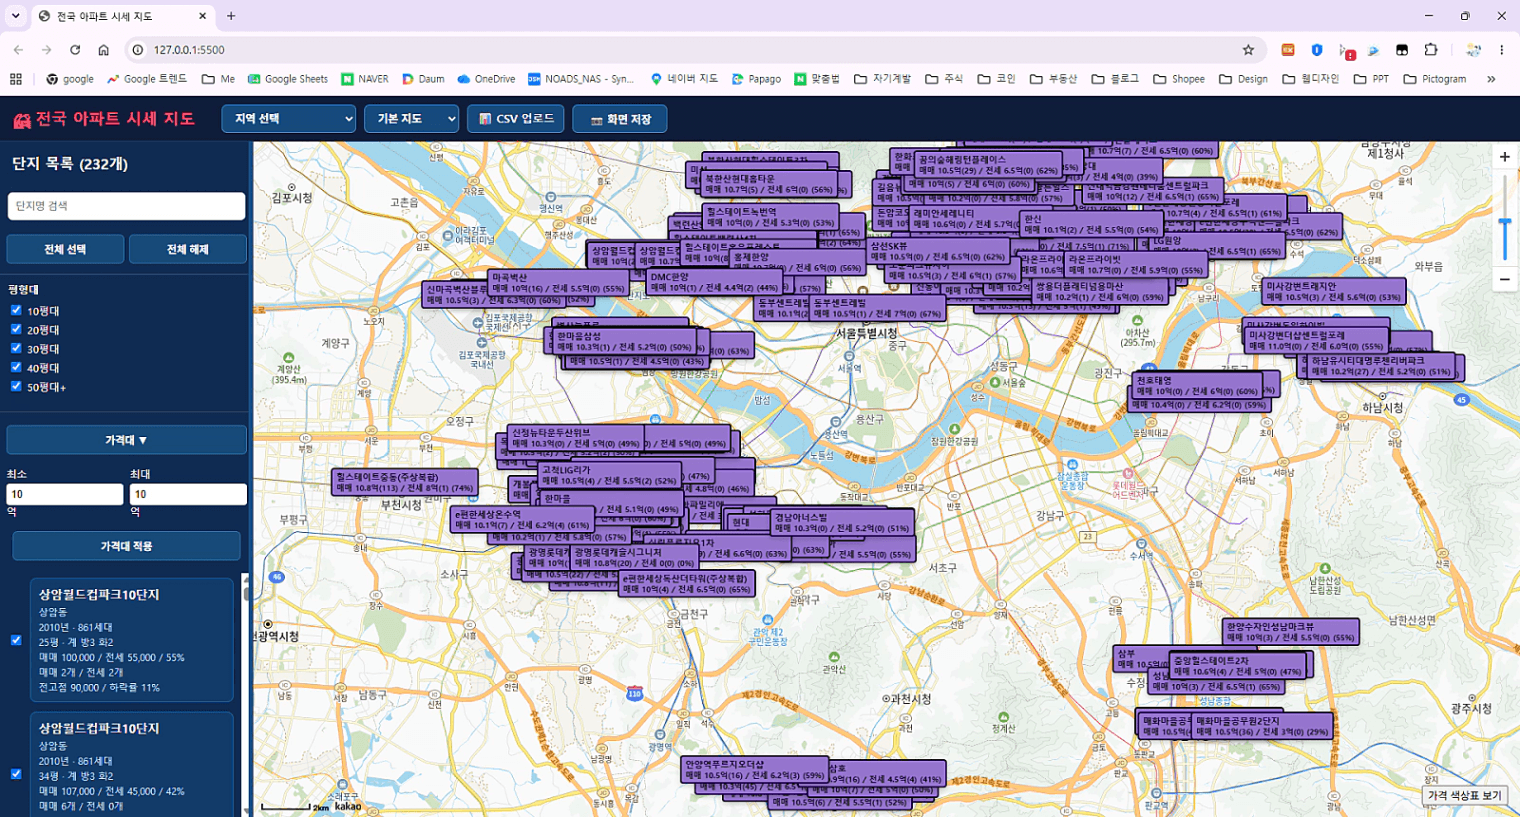Open the Design bookmark folder
The image size is (1520, 817).
point(1243,79)
